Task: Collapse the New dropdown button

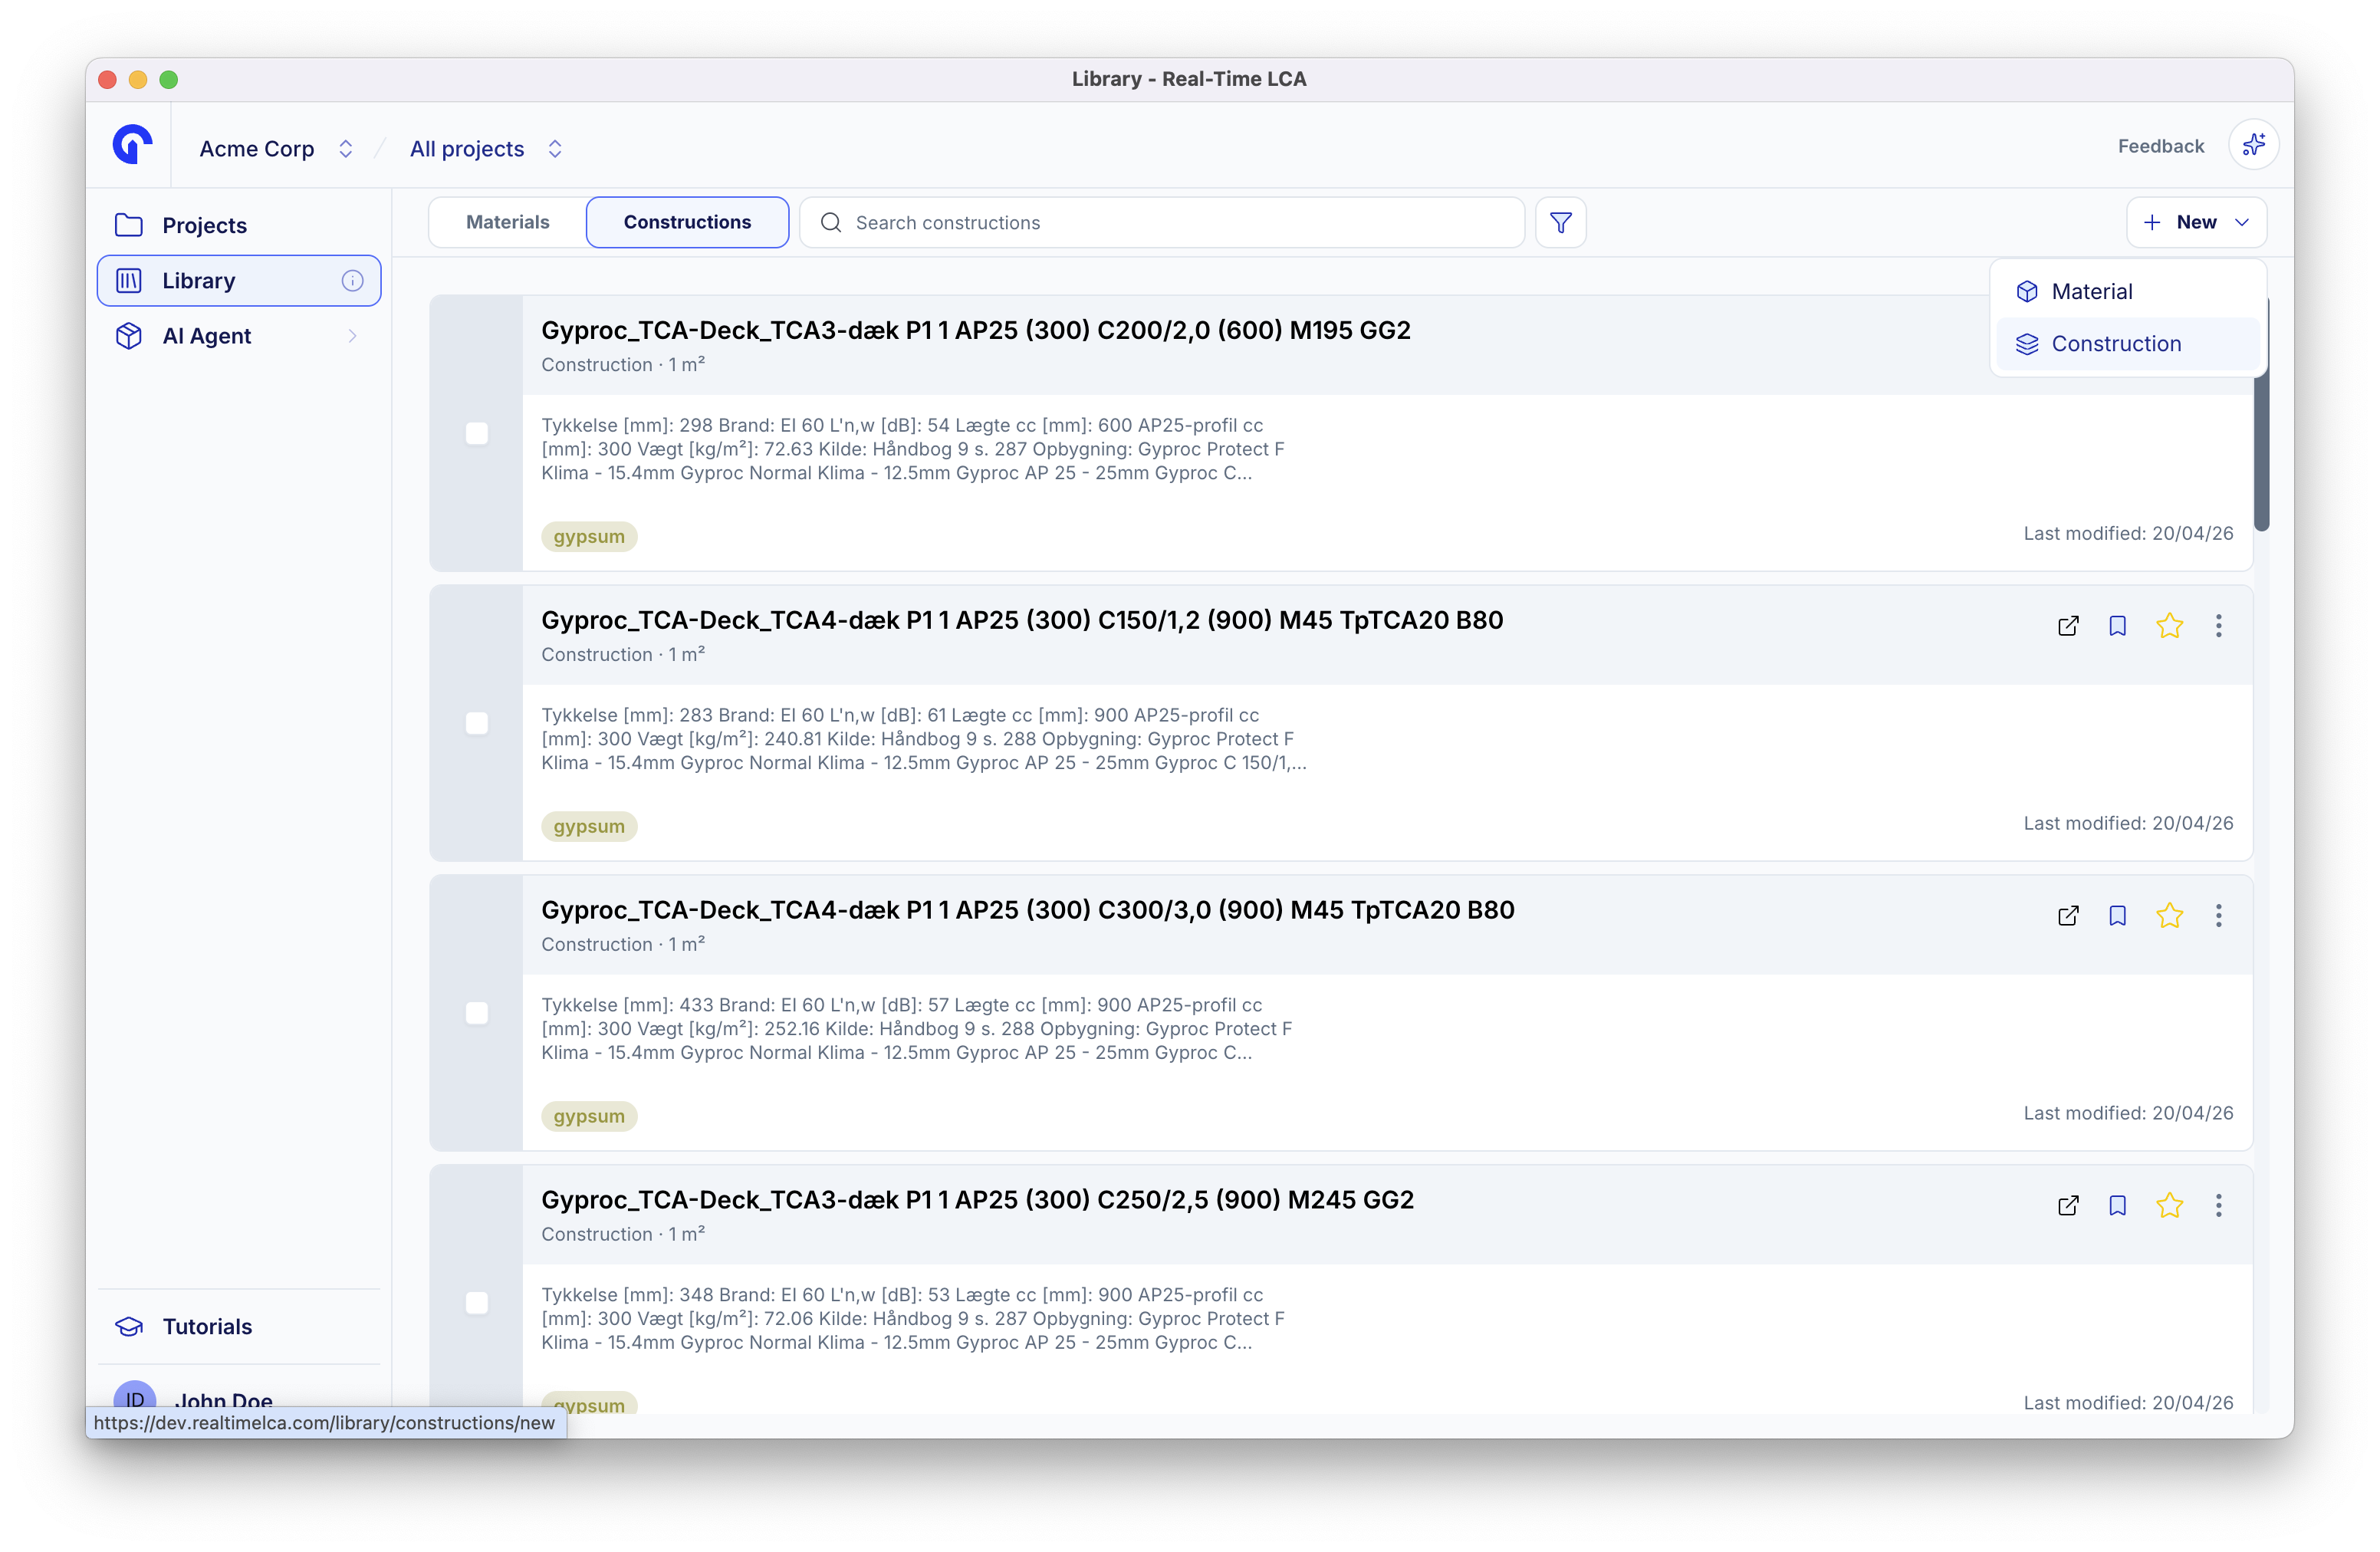Action: pyautogui.click(x=2196, y=222)
